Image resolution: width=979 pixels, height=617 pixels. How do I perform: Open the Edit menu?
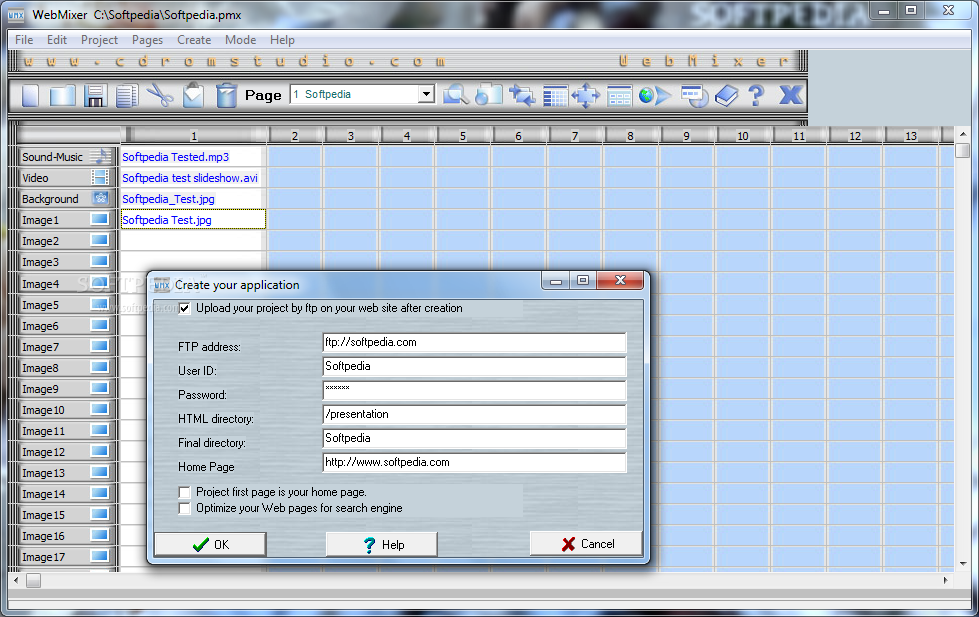pyautogui.click(x=57, y=40)
